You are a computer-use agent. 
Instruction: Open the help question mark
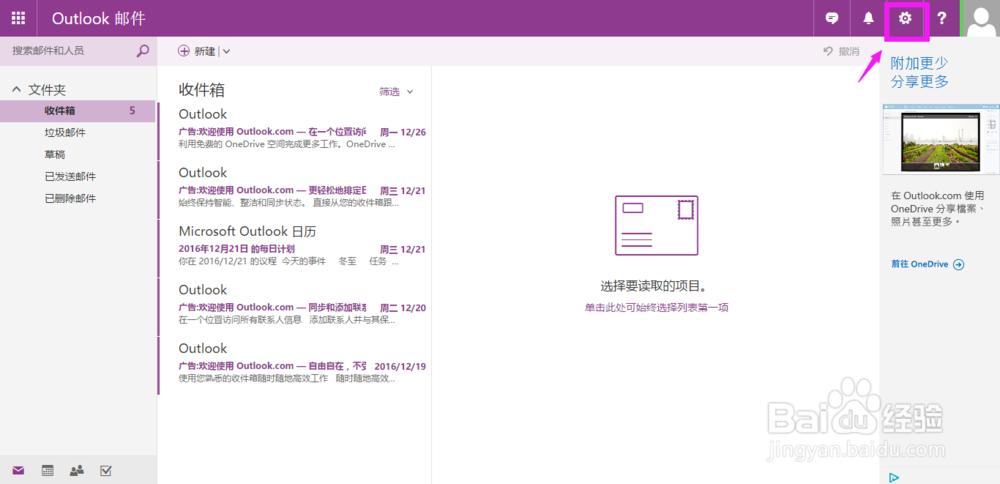click(x=941, y=18)
